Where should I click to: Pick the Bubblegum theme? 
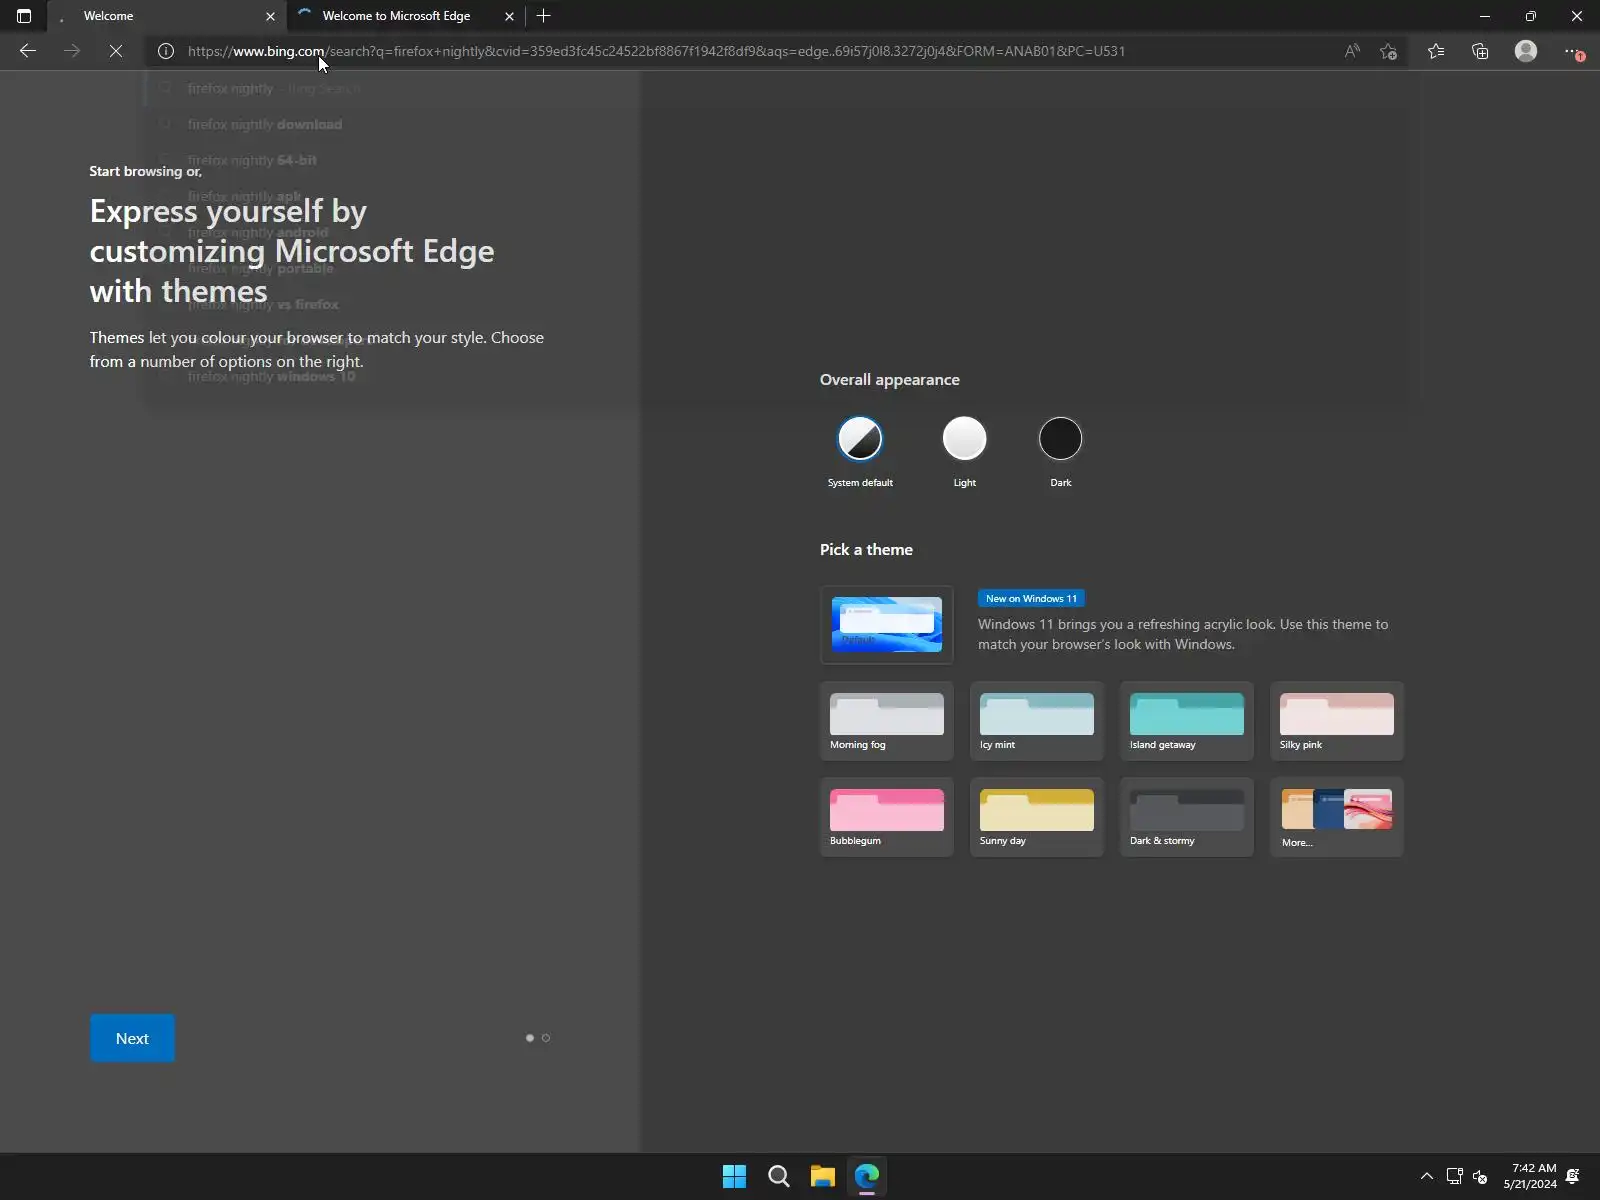[887, 817]
